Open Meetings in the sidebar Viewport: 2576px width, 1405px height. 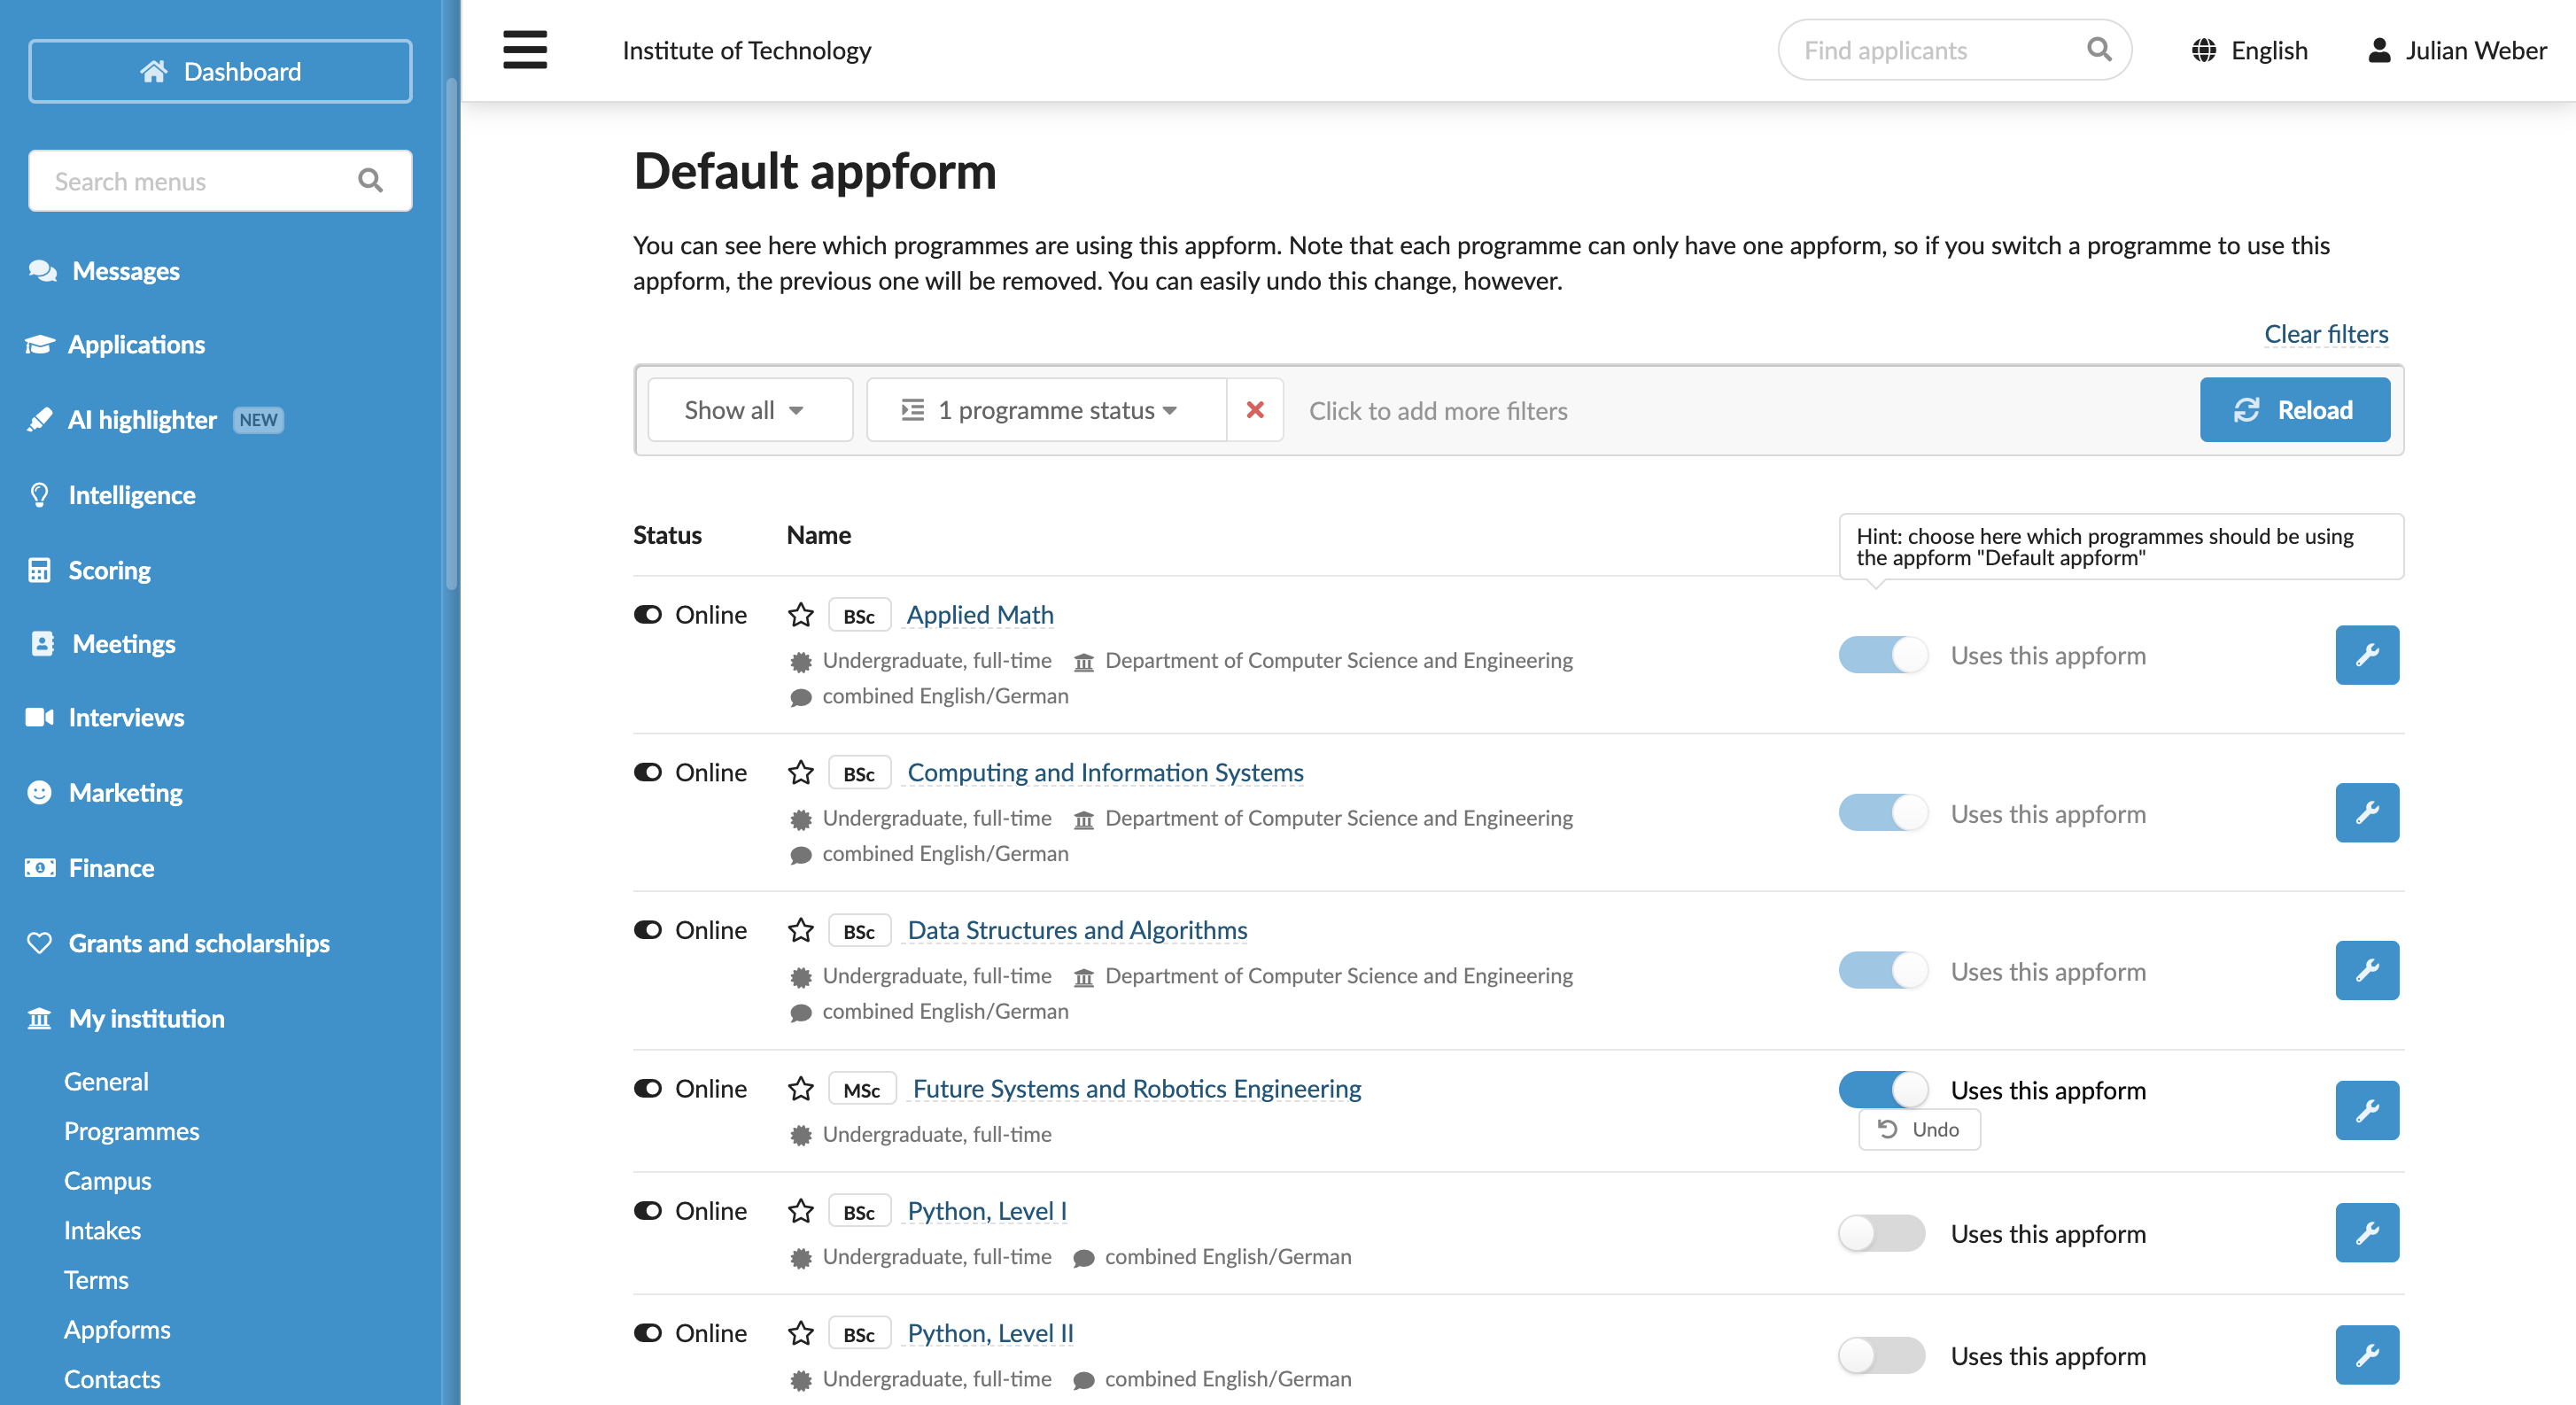pyautogui.click(x=123, y=644)
